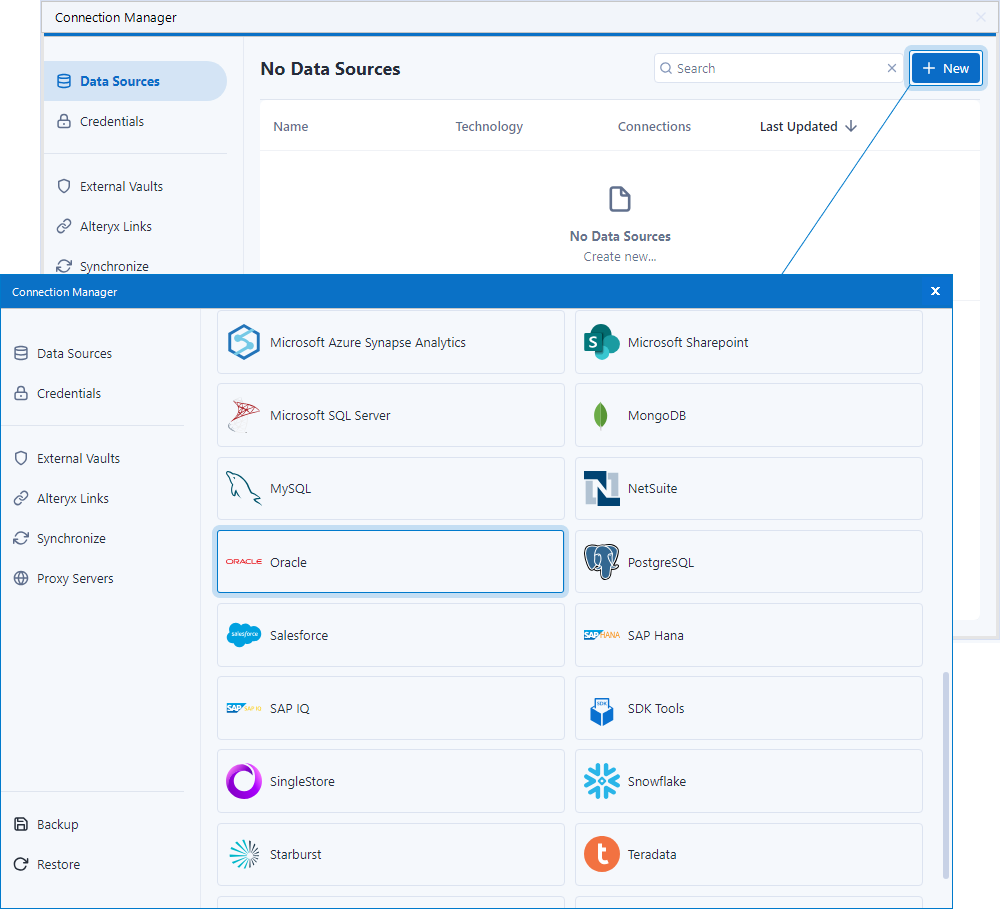Select the PostgreSQL elephant icon

(601, 561)
